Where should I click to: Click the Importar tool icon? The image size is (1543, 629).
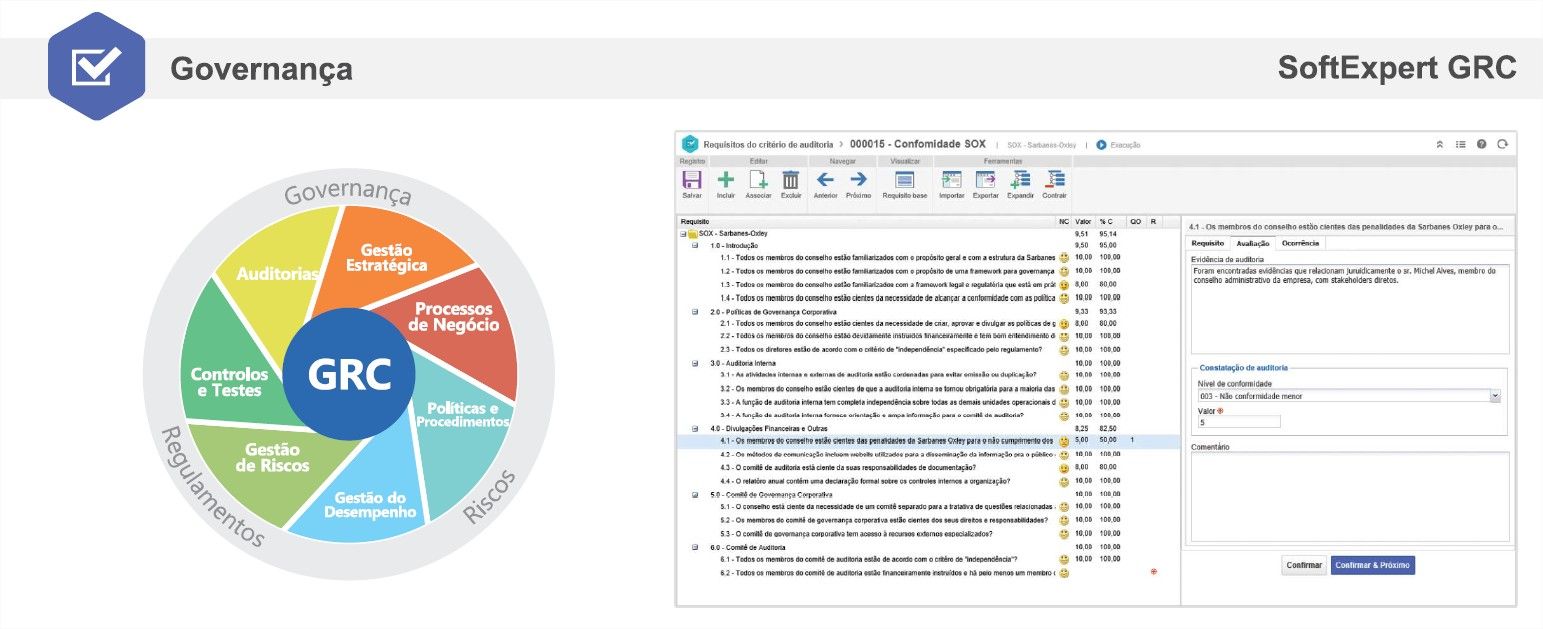[951, 180]
